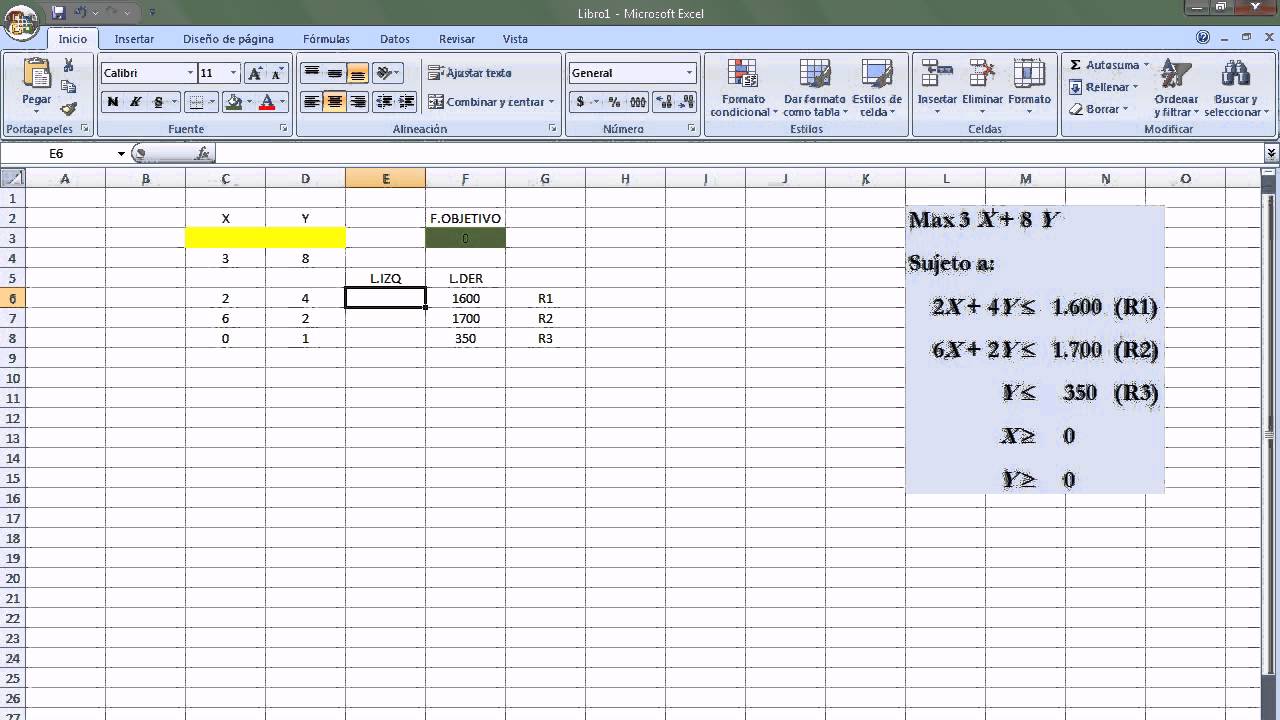Toggle underline (S) formatting
1280x720 pixels.
pos(158,102)
